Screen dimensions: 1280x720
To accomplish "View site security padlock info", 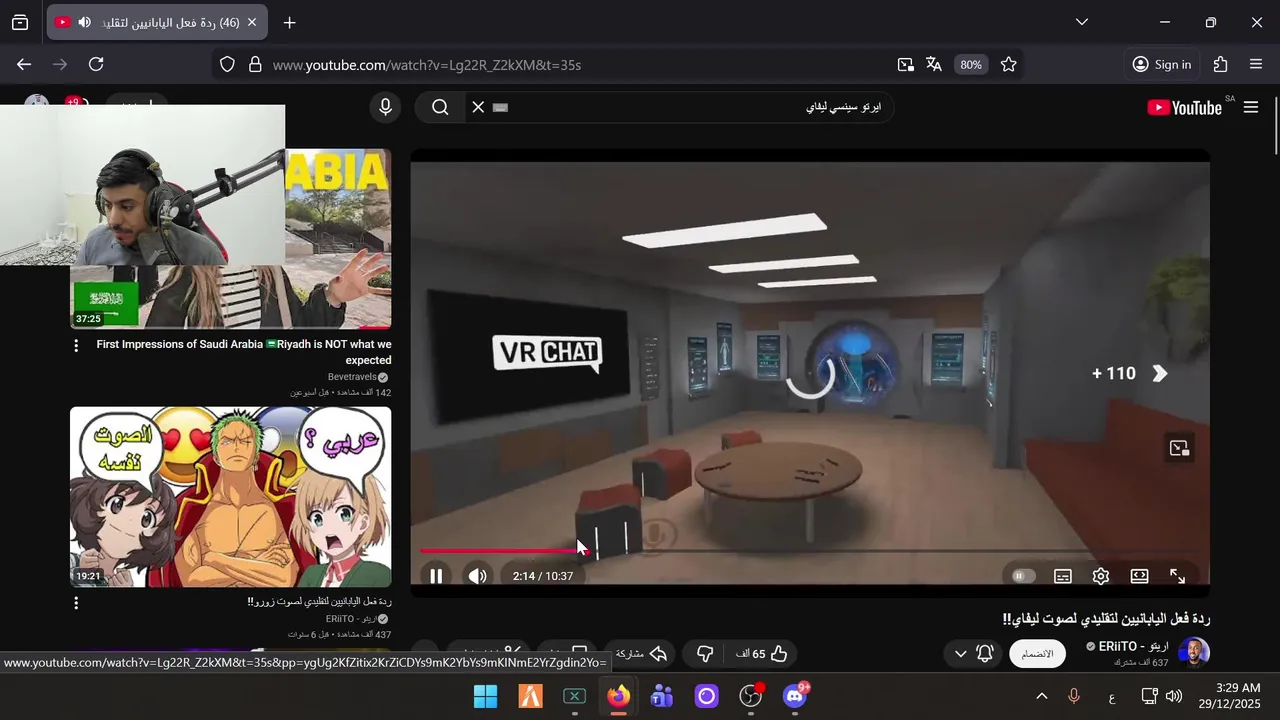I will tap(255, 64).
